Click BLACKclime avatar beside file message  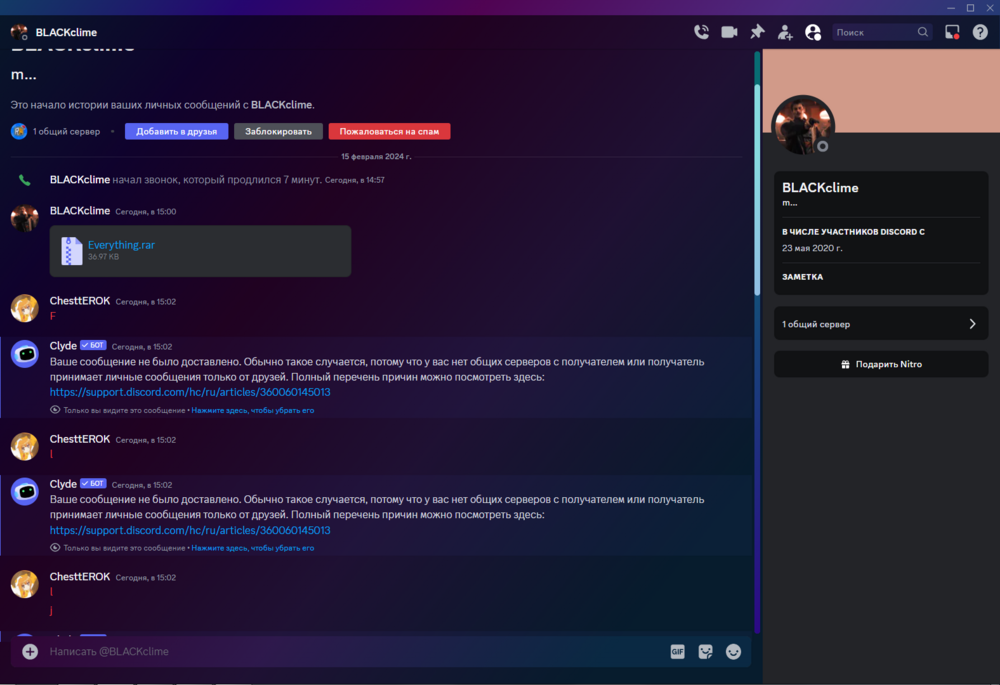click(x=25, y=217)
